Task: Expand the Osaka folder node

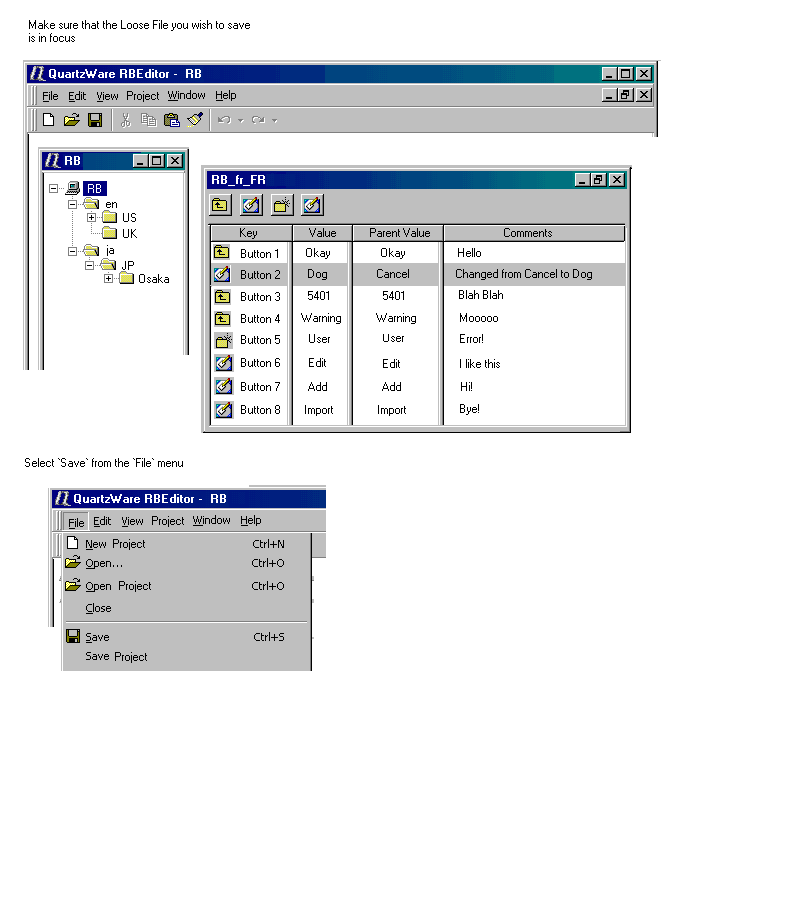Action: click(x=108, y=279)
